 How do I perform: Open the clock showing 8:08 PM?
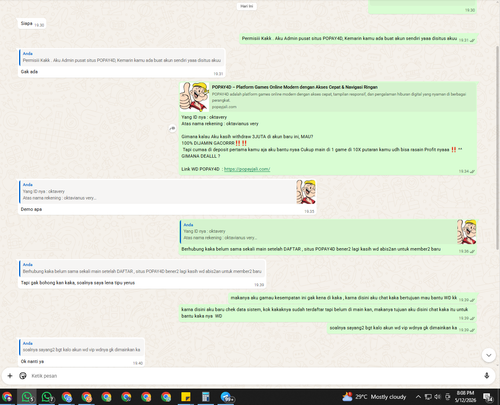465,397
